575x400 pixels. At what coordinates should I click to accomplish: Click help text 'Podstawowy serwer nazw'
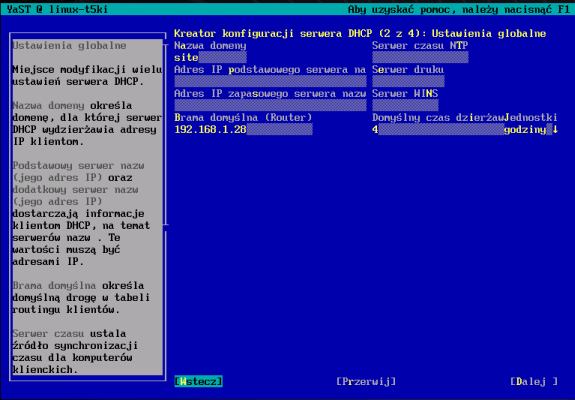(78, 165)
